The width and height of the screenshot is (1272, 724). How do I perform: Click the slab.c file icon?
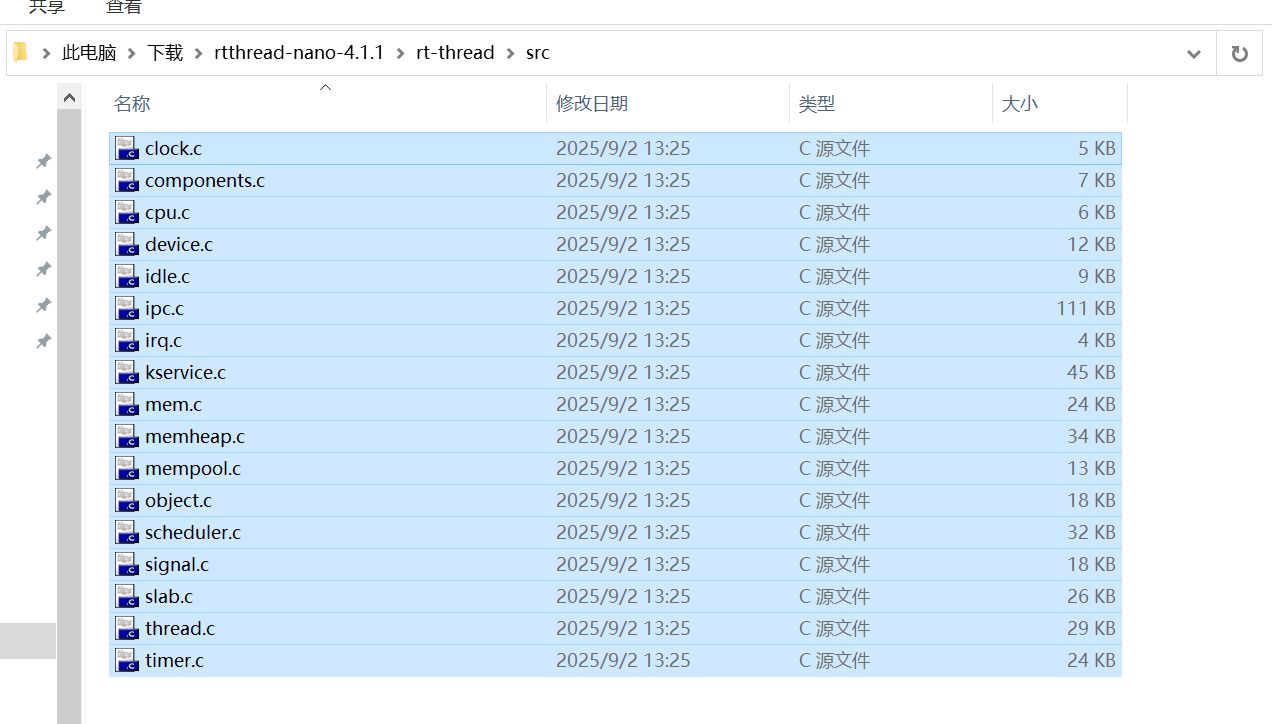126,596
